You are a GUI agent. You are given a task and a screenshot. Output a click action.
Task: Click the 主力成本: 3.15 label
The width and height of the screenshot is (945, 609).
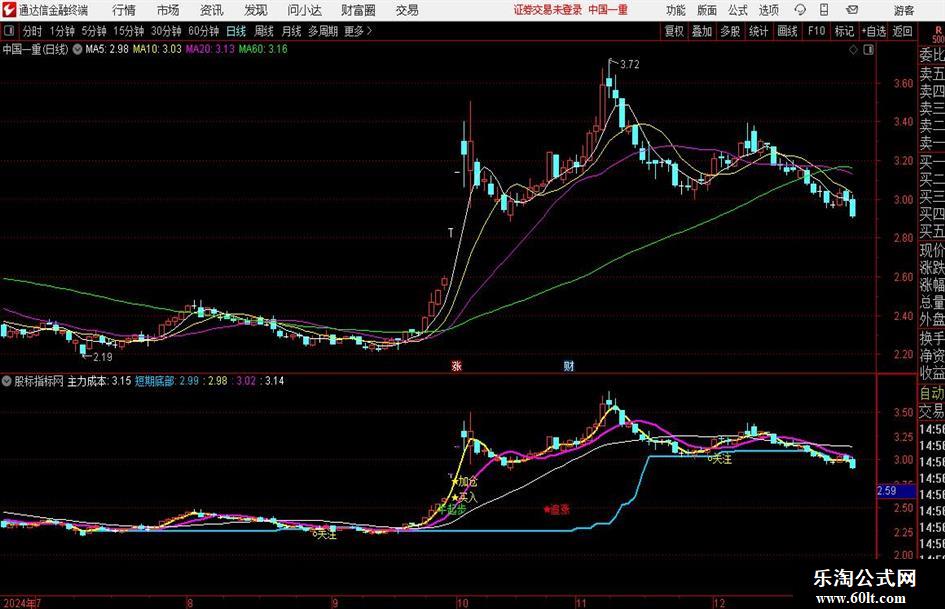[x=99, y=381]
